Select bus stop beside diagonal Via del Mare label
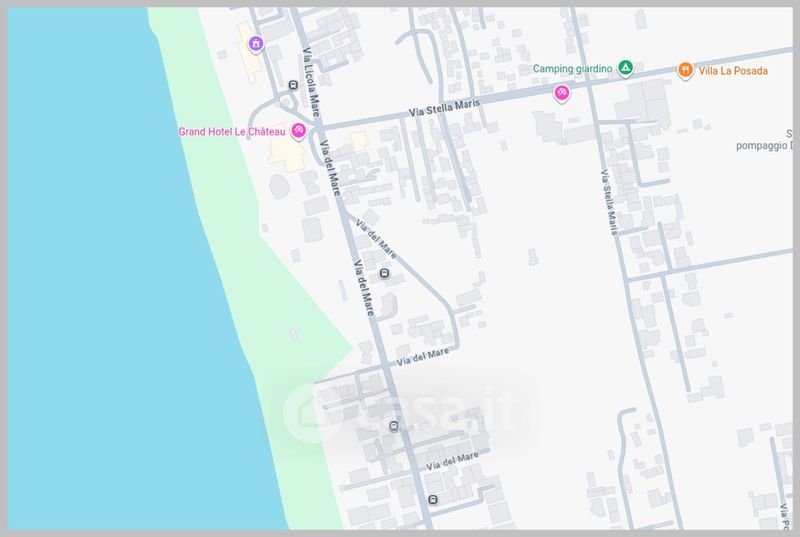The width and height of the screenshot is (800, 537). 385,273
